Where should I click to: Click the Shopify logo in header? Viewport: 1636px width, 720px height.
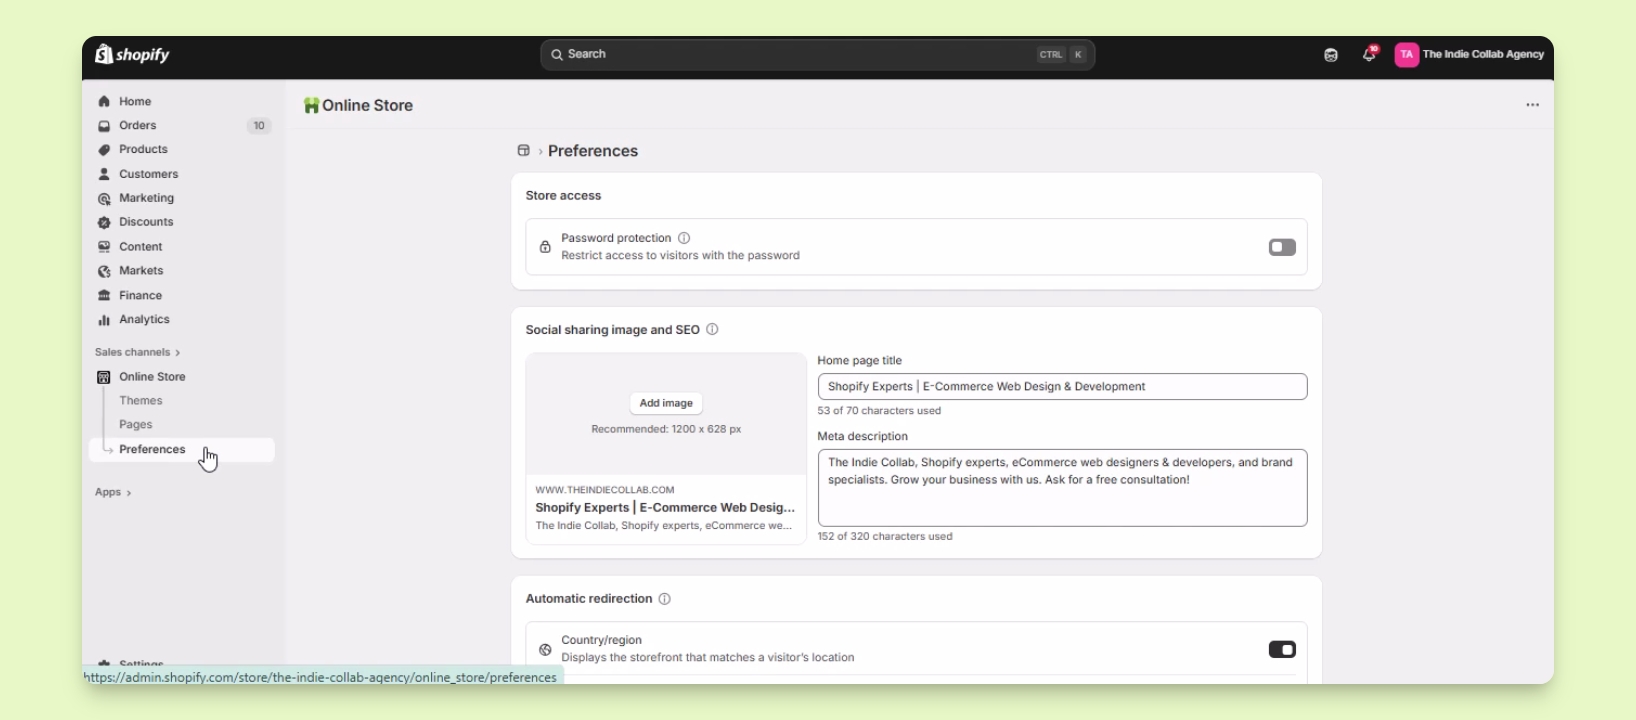point(132,54)
